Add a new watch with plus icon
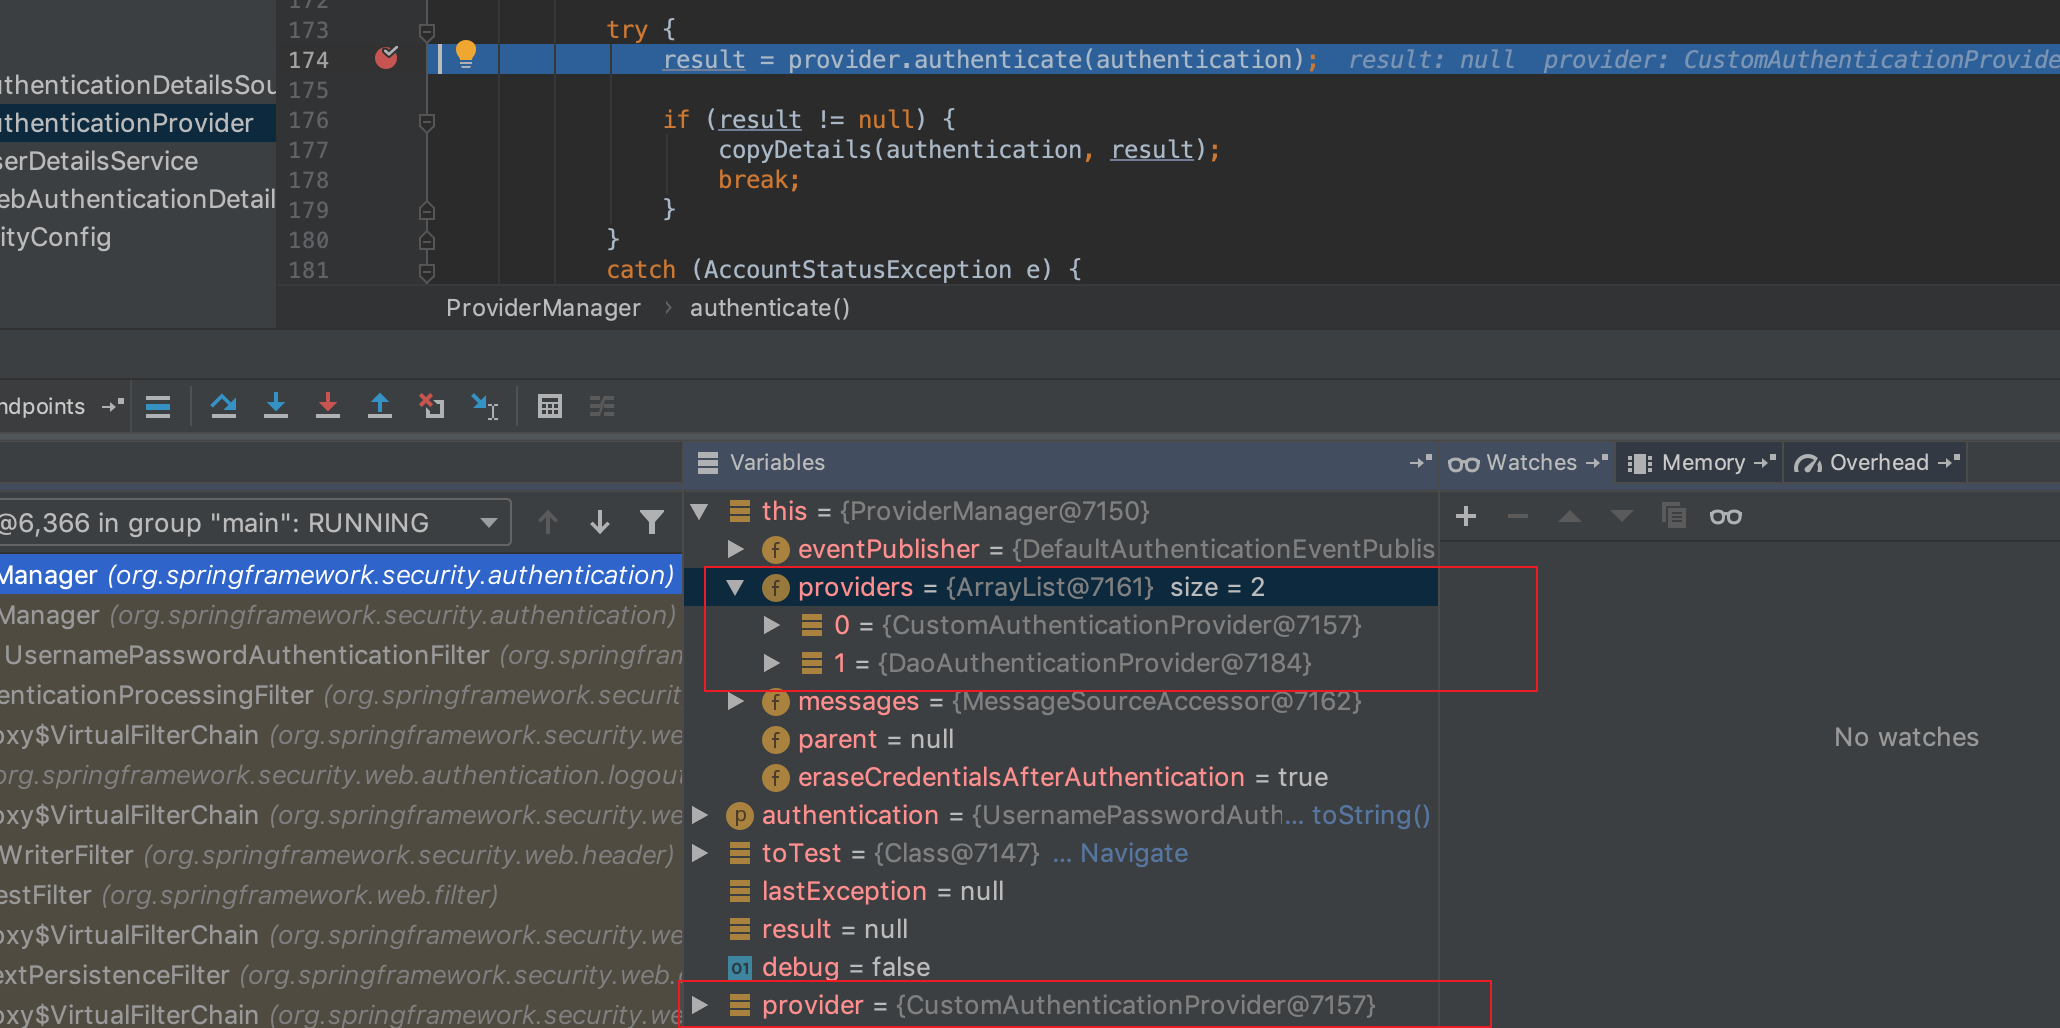Viewport: 2060px width, 1028px height. coord(1466,516)
